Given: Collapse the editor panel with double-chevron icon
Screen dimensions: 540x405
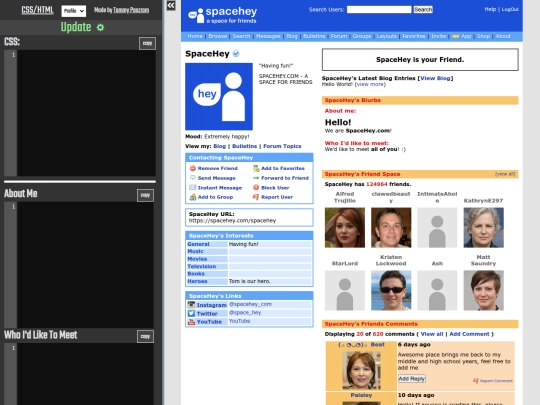Looking at the screenshot, I should point(171,6).
